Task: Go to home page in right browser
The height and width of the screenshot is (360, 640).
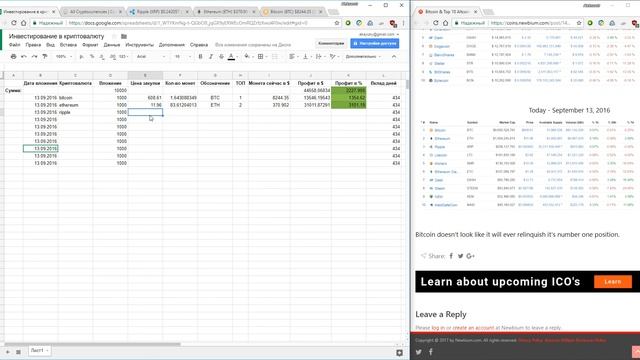Action: 445,23
